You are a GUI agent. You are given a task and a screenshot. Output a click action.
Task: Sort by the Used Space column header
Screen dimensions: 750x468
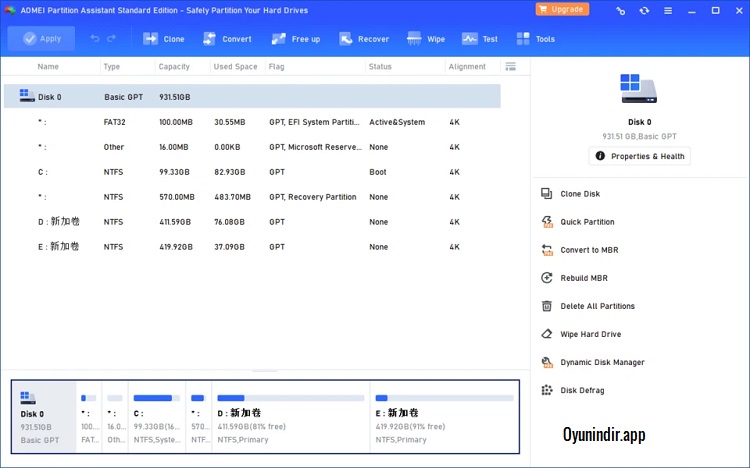click(235, 67)
